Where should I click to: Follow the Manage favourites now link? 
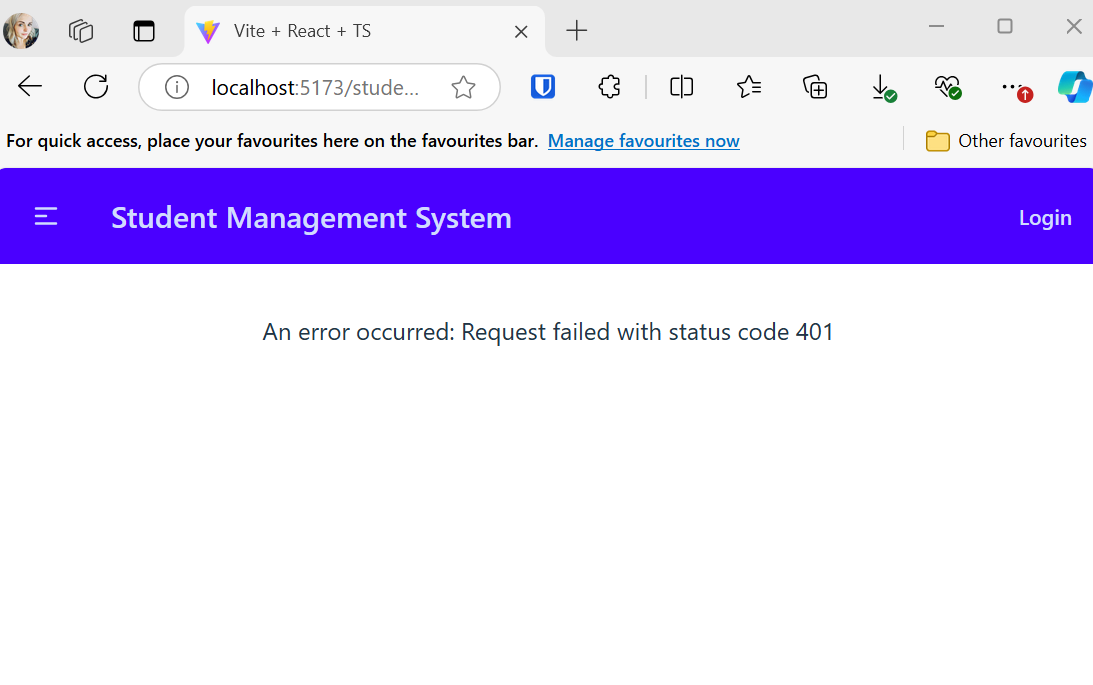[643, 140]
